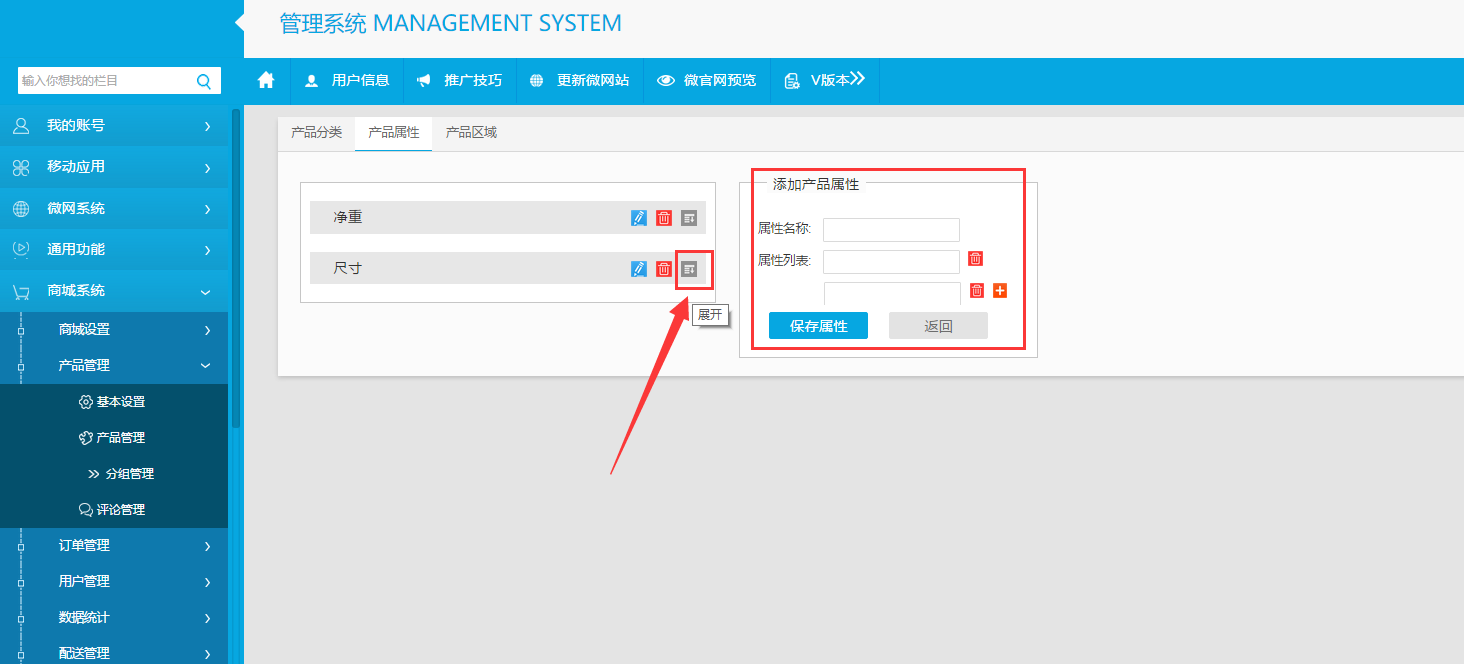Open 微官网预览 from top navigation
Viewport: 1464px width, 664px height.
tap(706, 81)
